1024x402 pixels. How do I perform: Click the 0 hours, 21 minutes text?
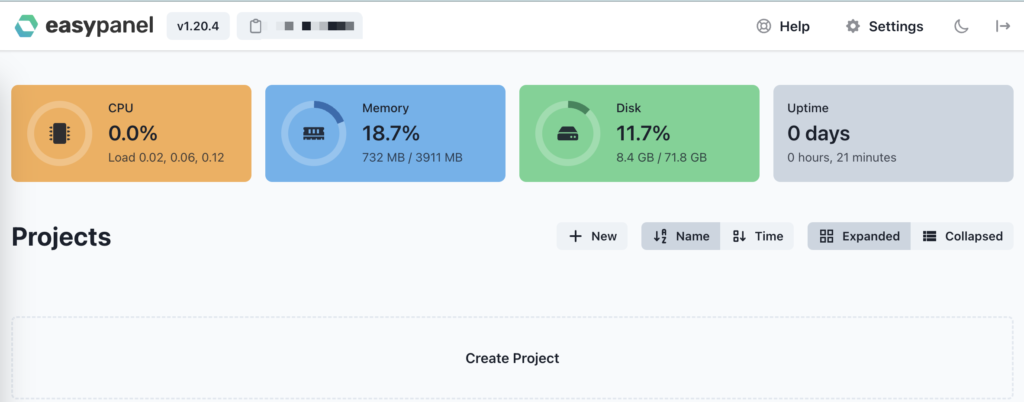point(842,157)
